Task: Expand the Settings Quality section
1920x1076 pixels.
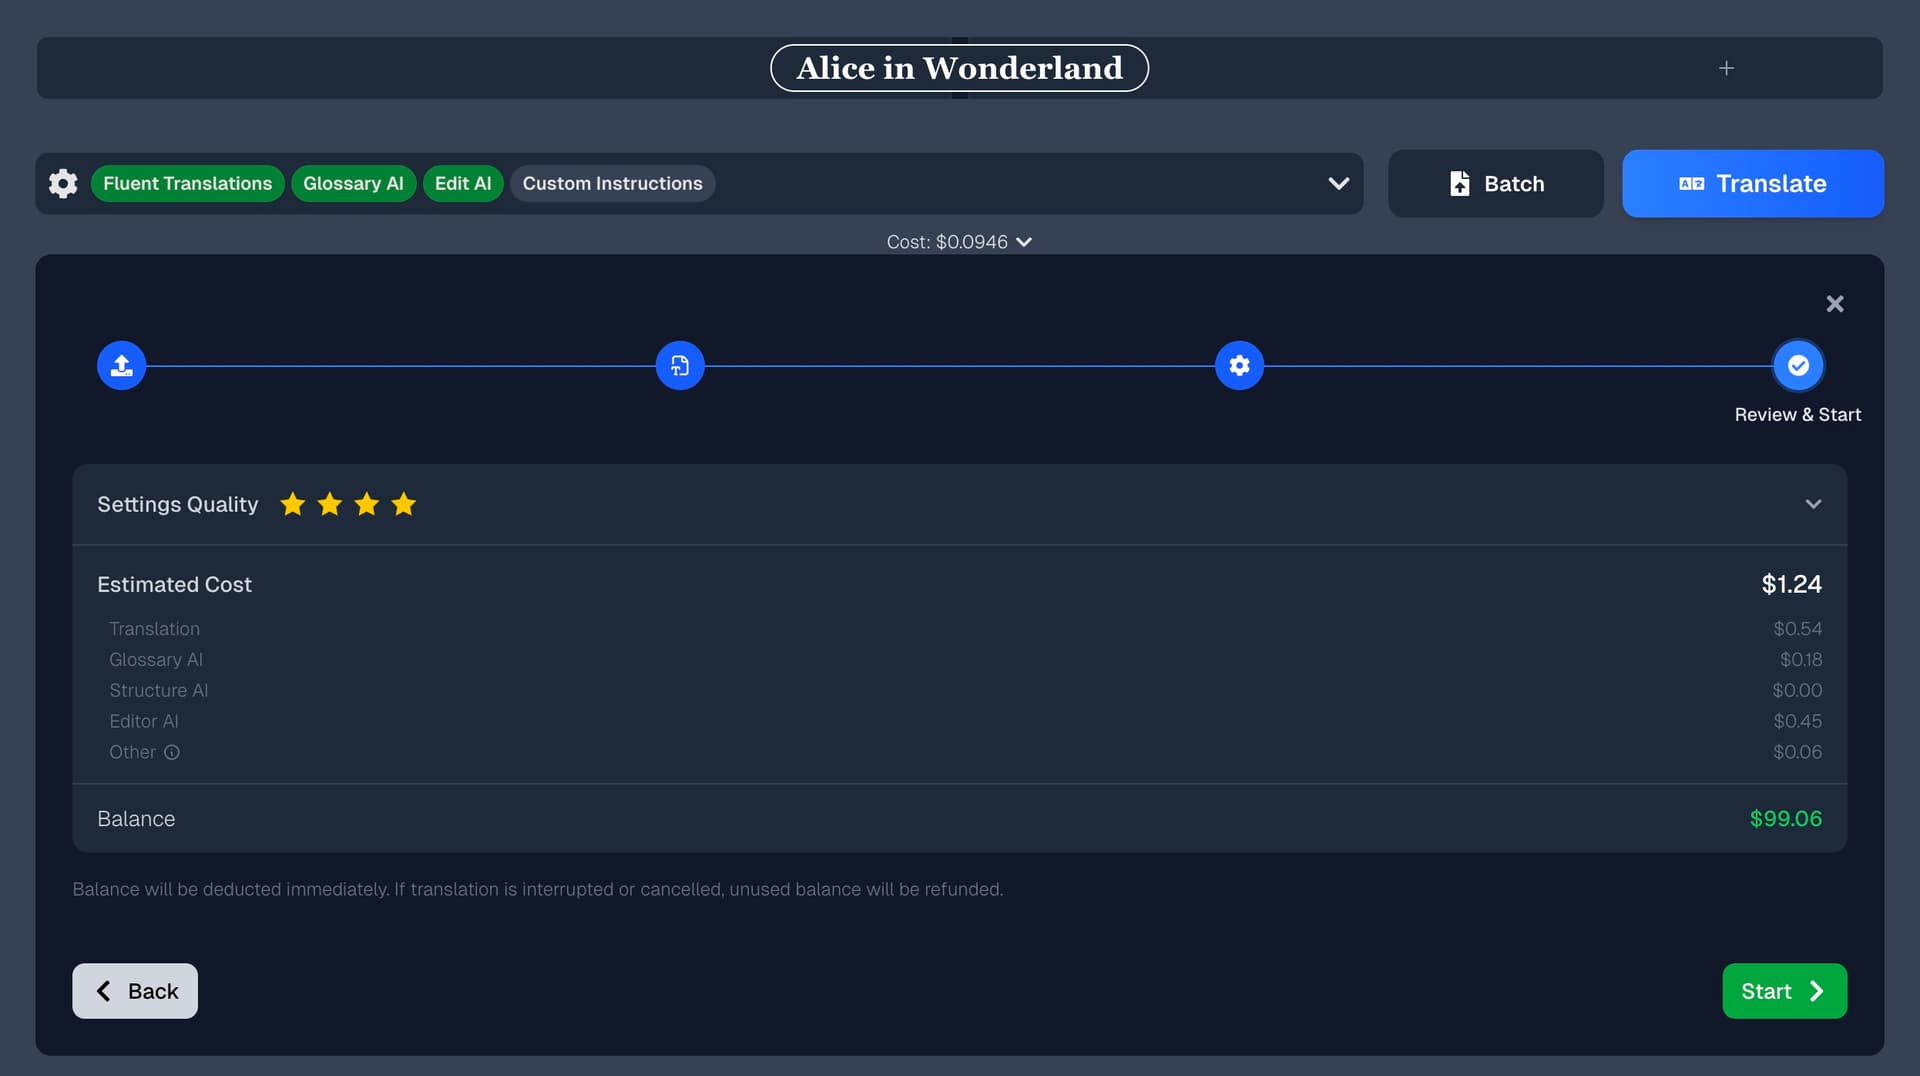Action: click(1812, 504)
